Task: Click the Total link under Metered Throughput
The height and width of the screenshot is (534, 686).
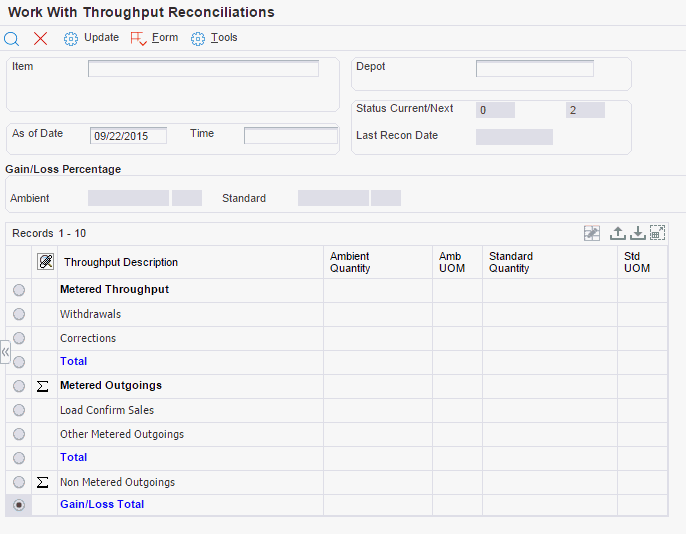Action: pyautogui.click(x=73, y=362)
